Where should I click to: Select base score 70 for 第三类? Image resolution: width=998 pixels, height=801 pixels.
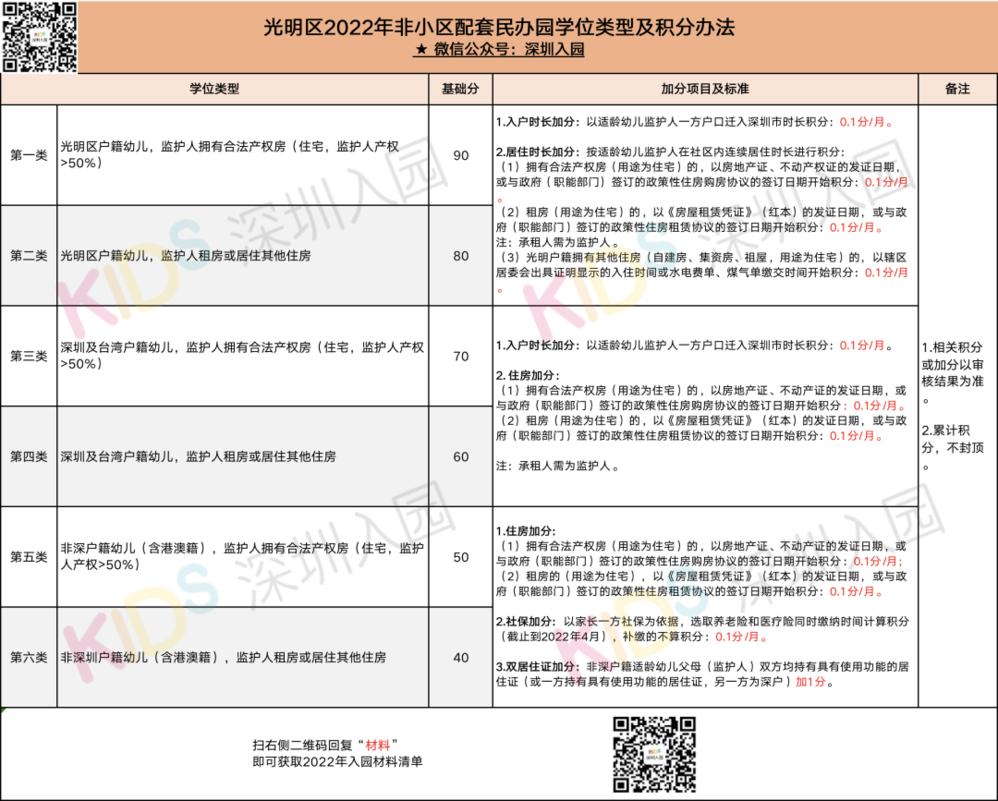pyautogui.click(x=461, y=356)
